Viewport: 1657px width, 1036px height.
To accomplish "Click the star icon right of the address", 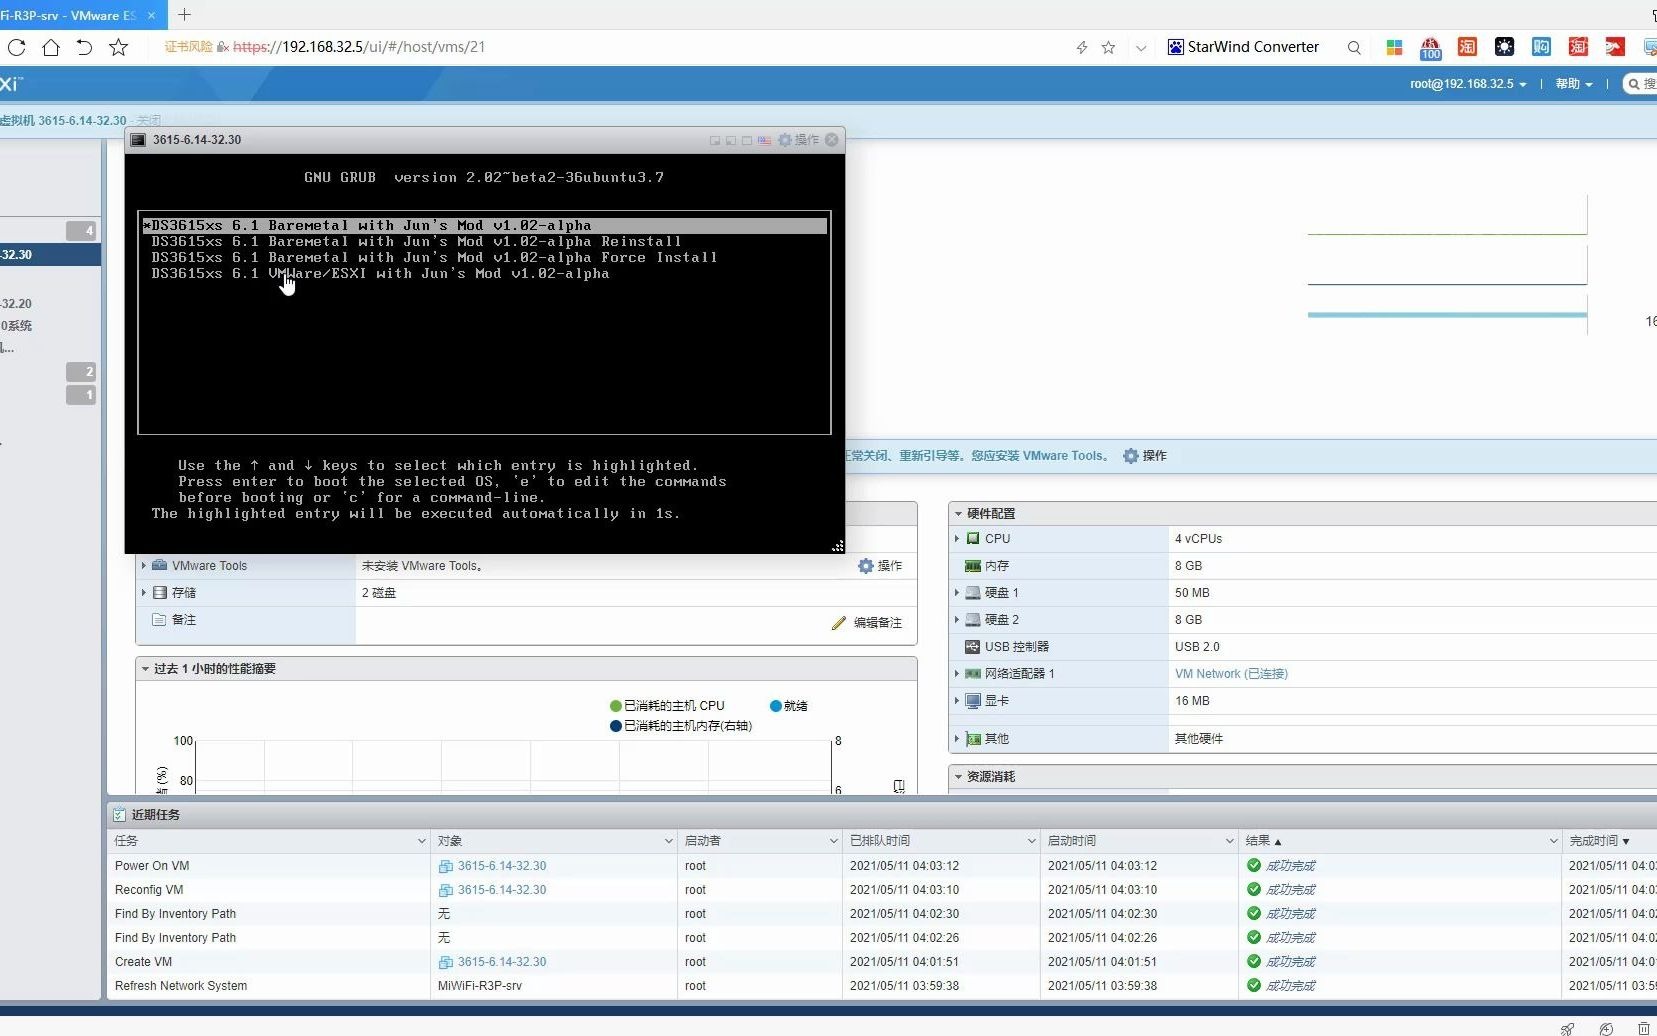I will [x=1108, y=47].
